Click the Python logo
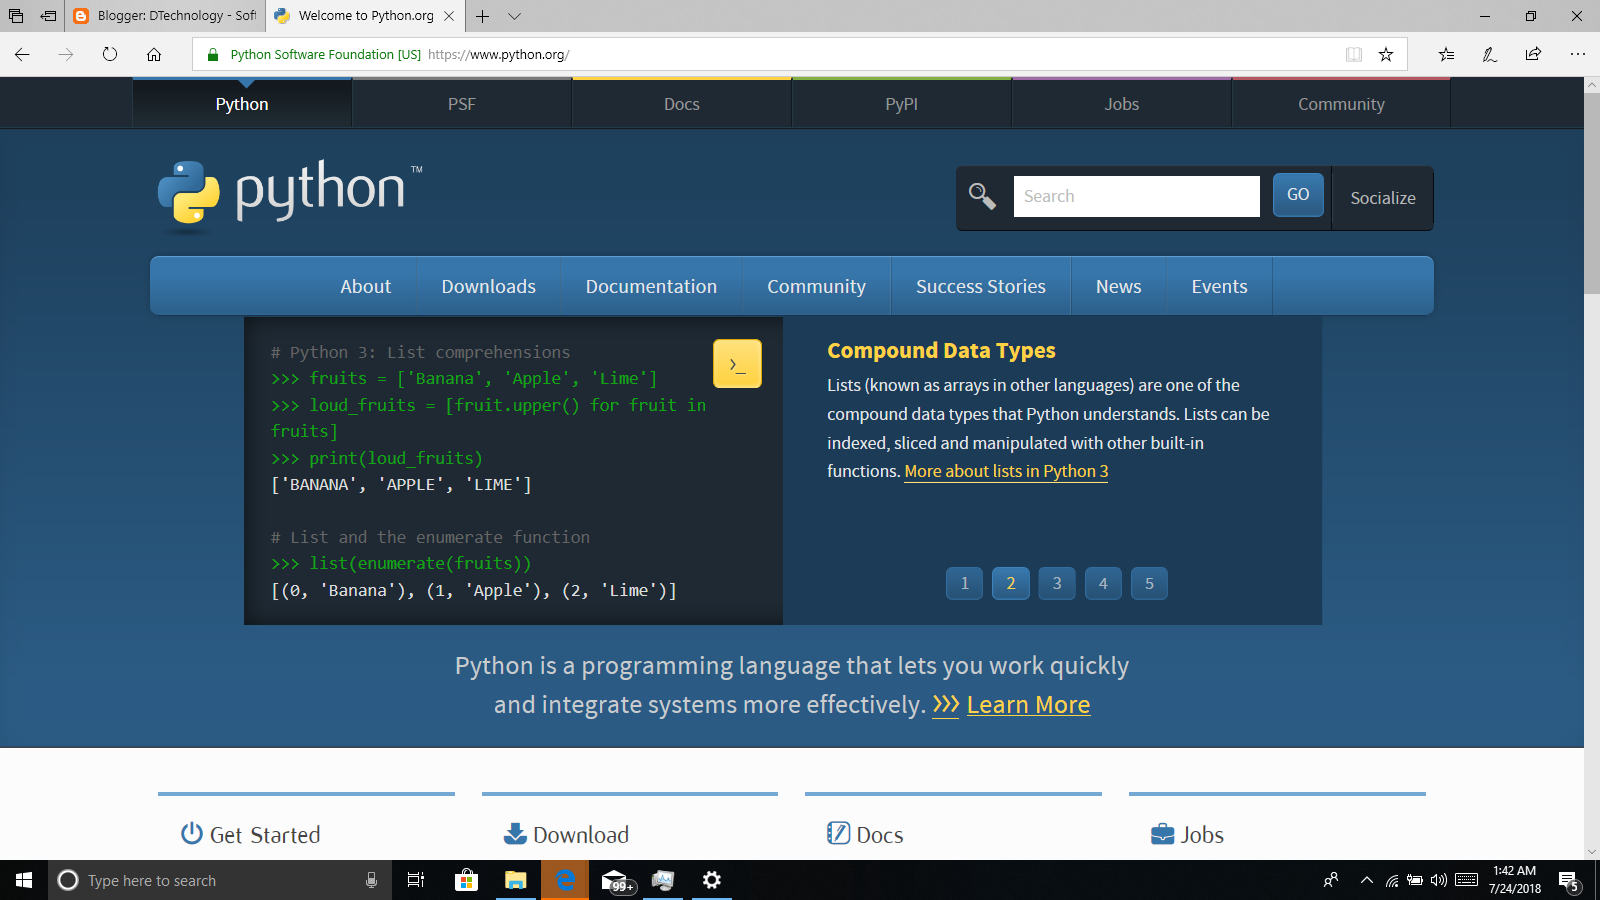The image size is (1600, 900). pos(290,196)
